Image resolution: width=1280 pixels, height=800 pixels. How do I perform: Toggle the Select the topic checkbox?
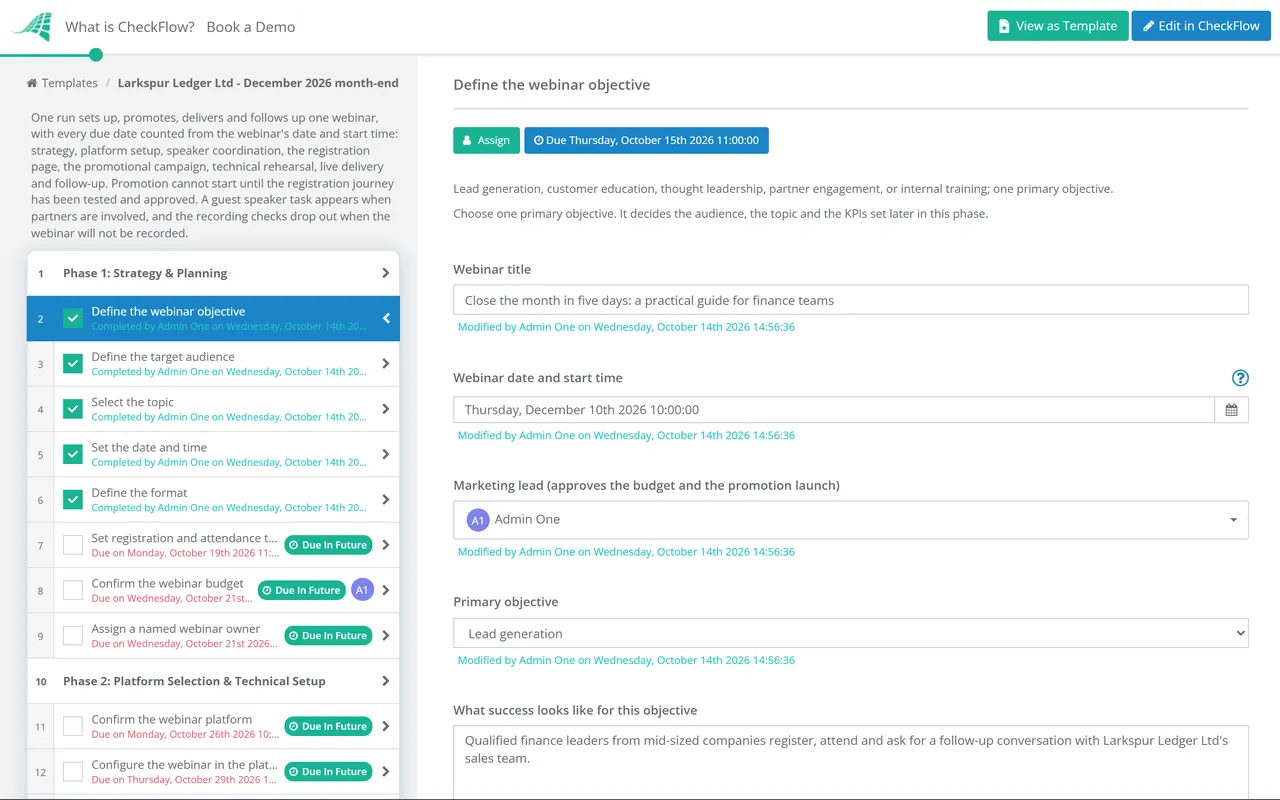point(73,409)
